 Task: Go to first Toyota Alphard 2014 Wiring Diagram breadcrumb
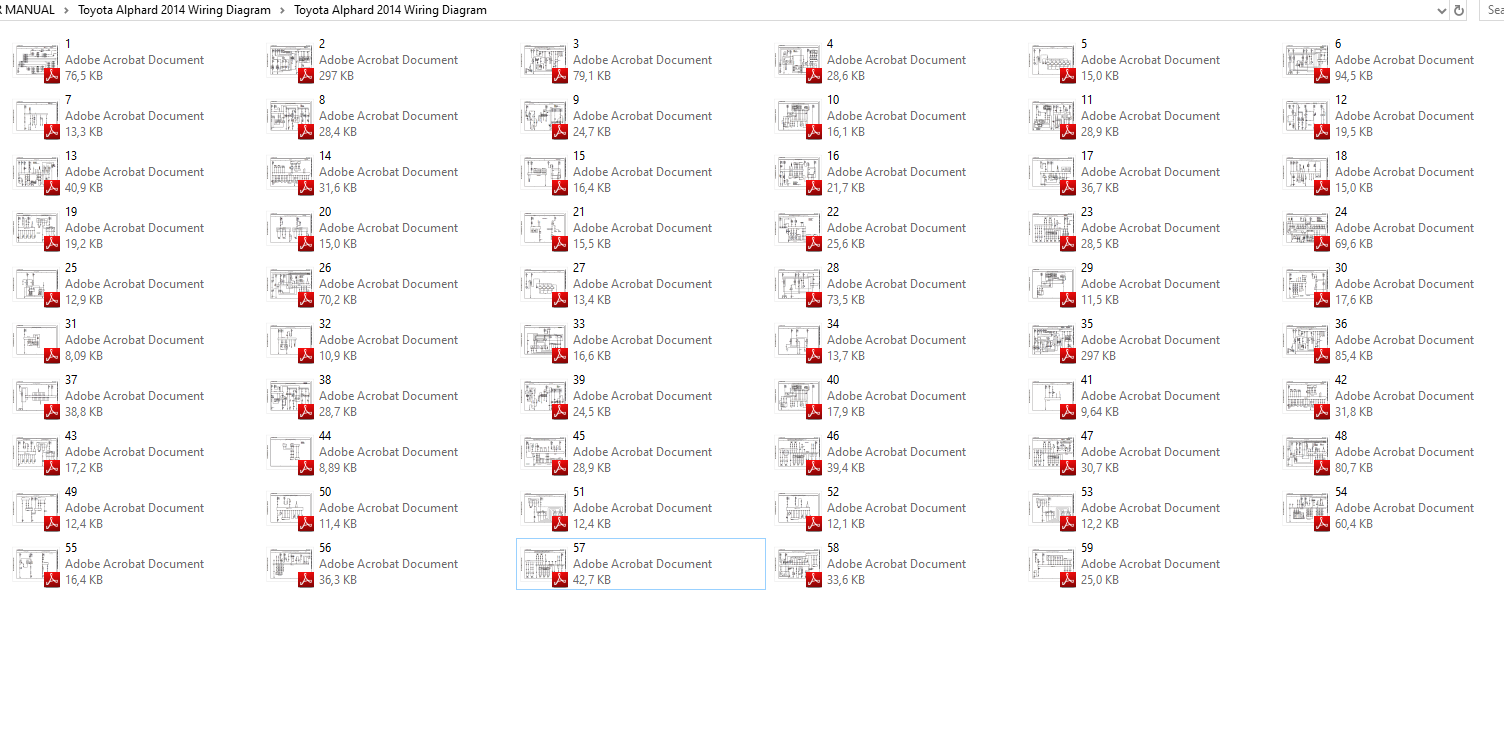(174, 10)
